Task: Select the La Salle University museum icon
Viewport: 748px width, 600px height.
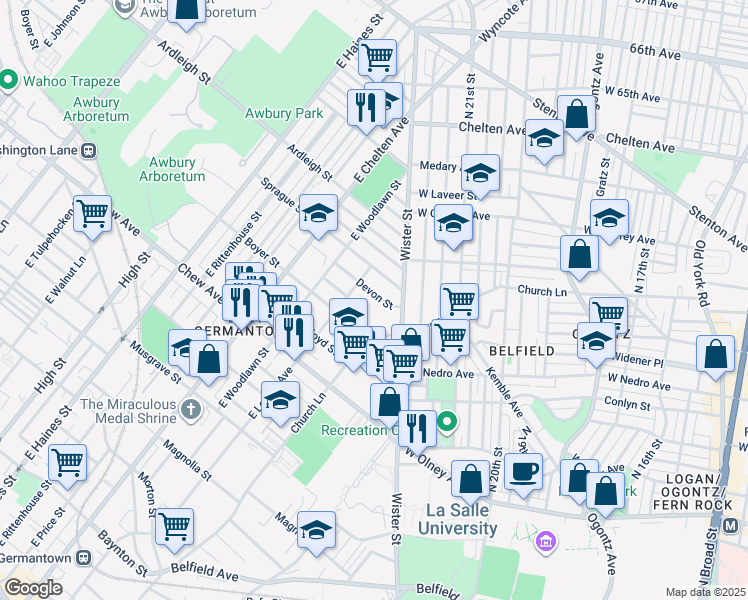Action: (546, 542)
